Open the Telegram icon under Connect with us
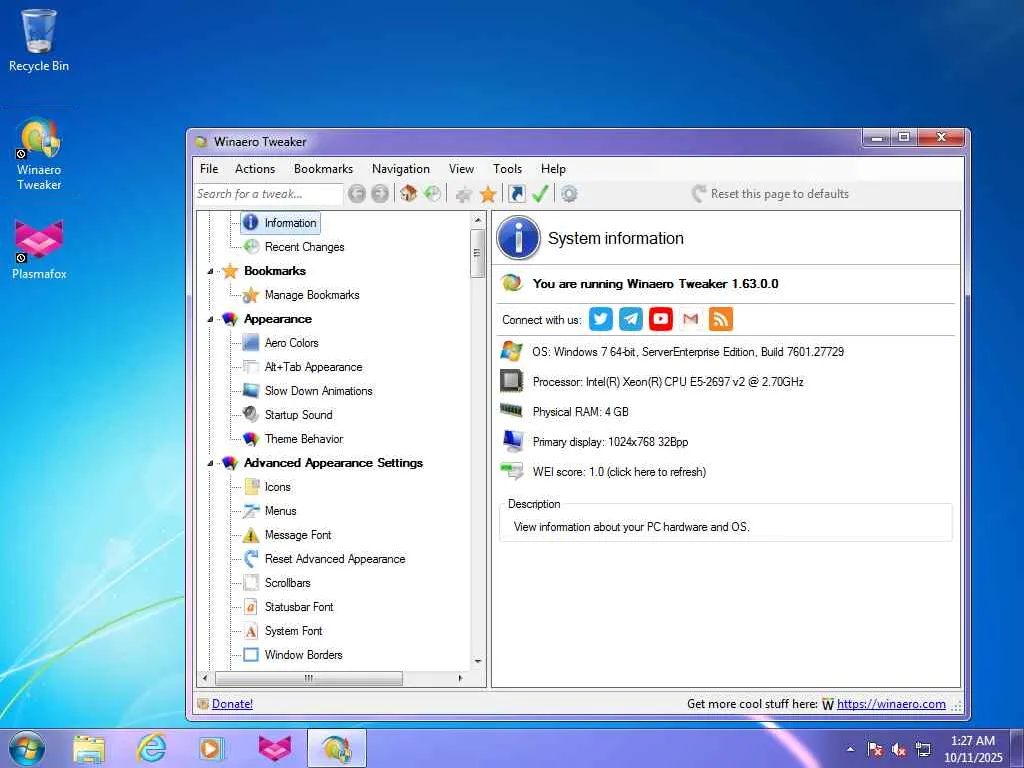Image resolution: width=1024 pixels, height=768 pixels. click(x=631, y=319)
